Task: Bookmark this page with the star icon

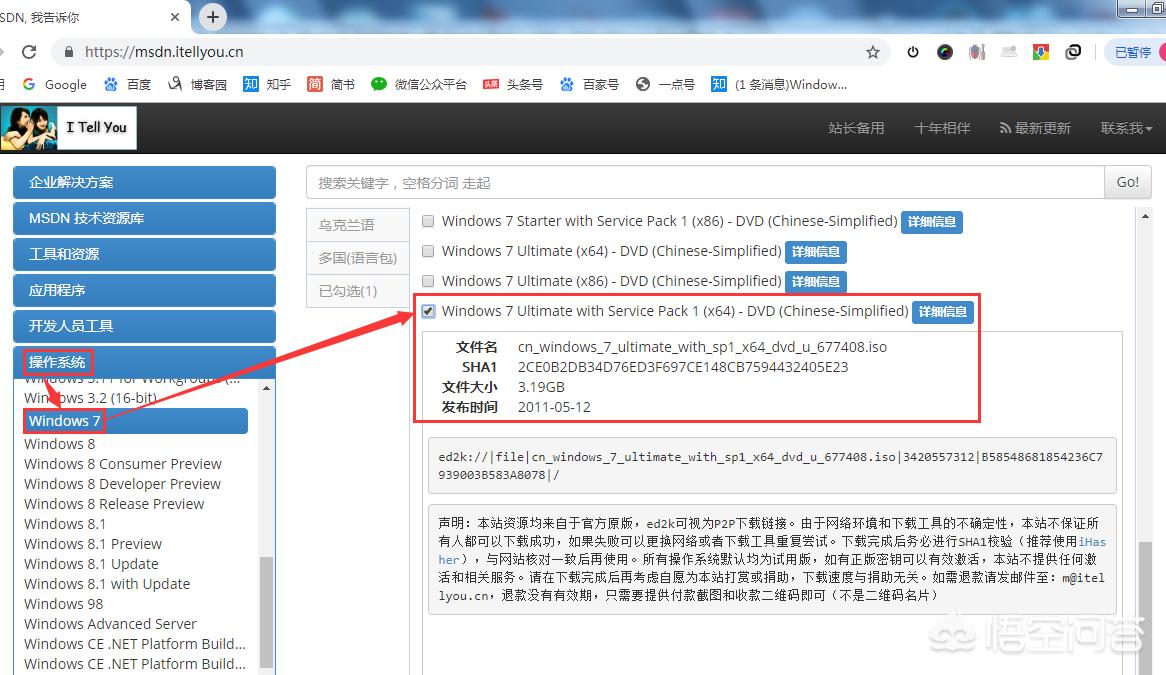Action: point(873,52)
